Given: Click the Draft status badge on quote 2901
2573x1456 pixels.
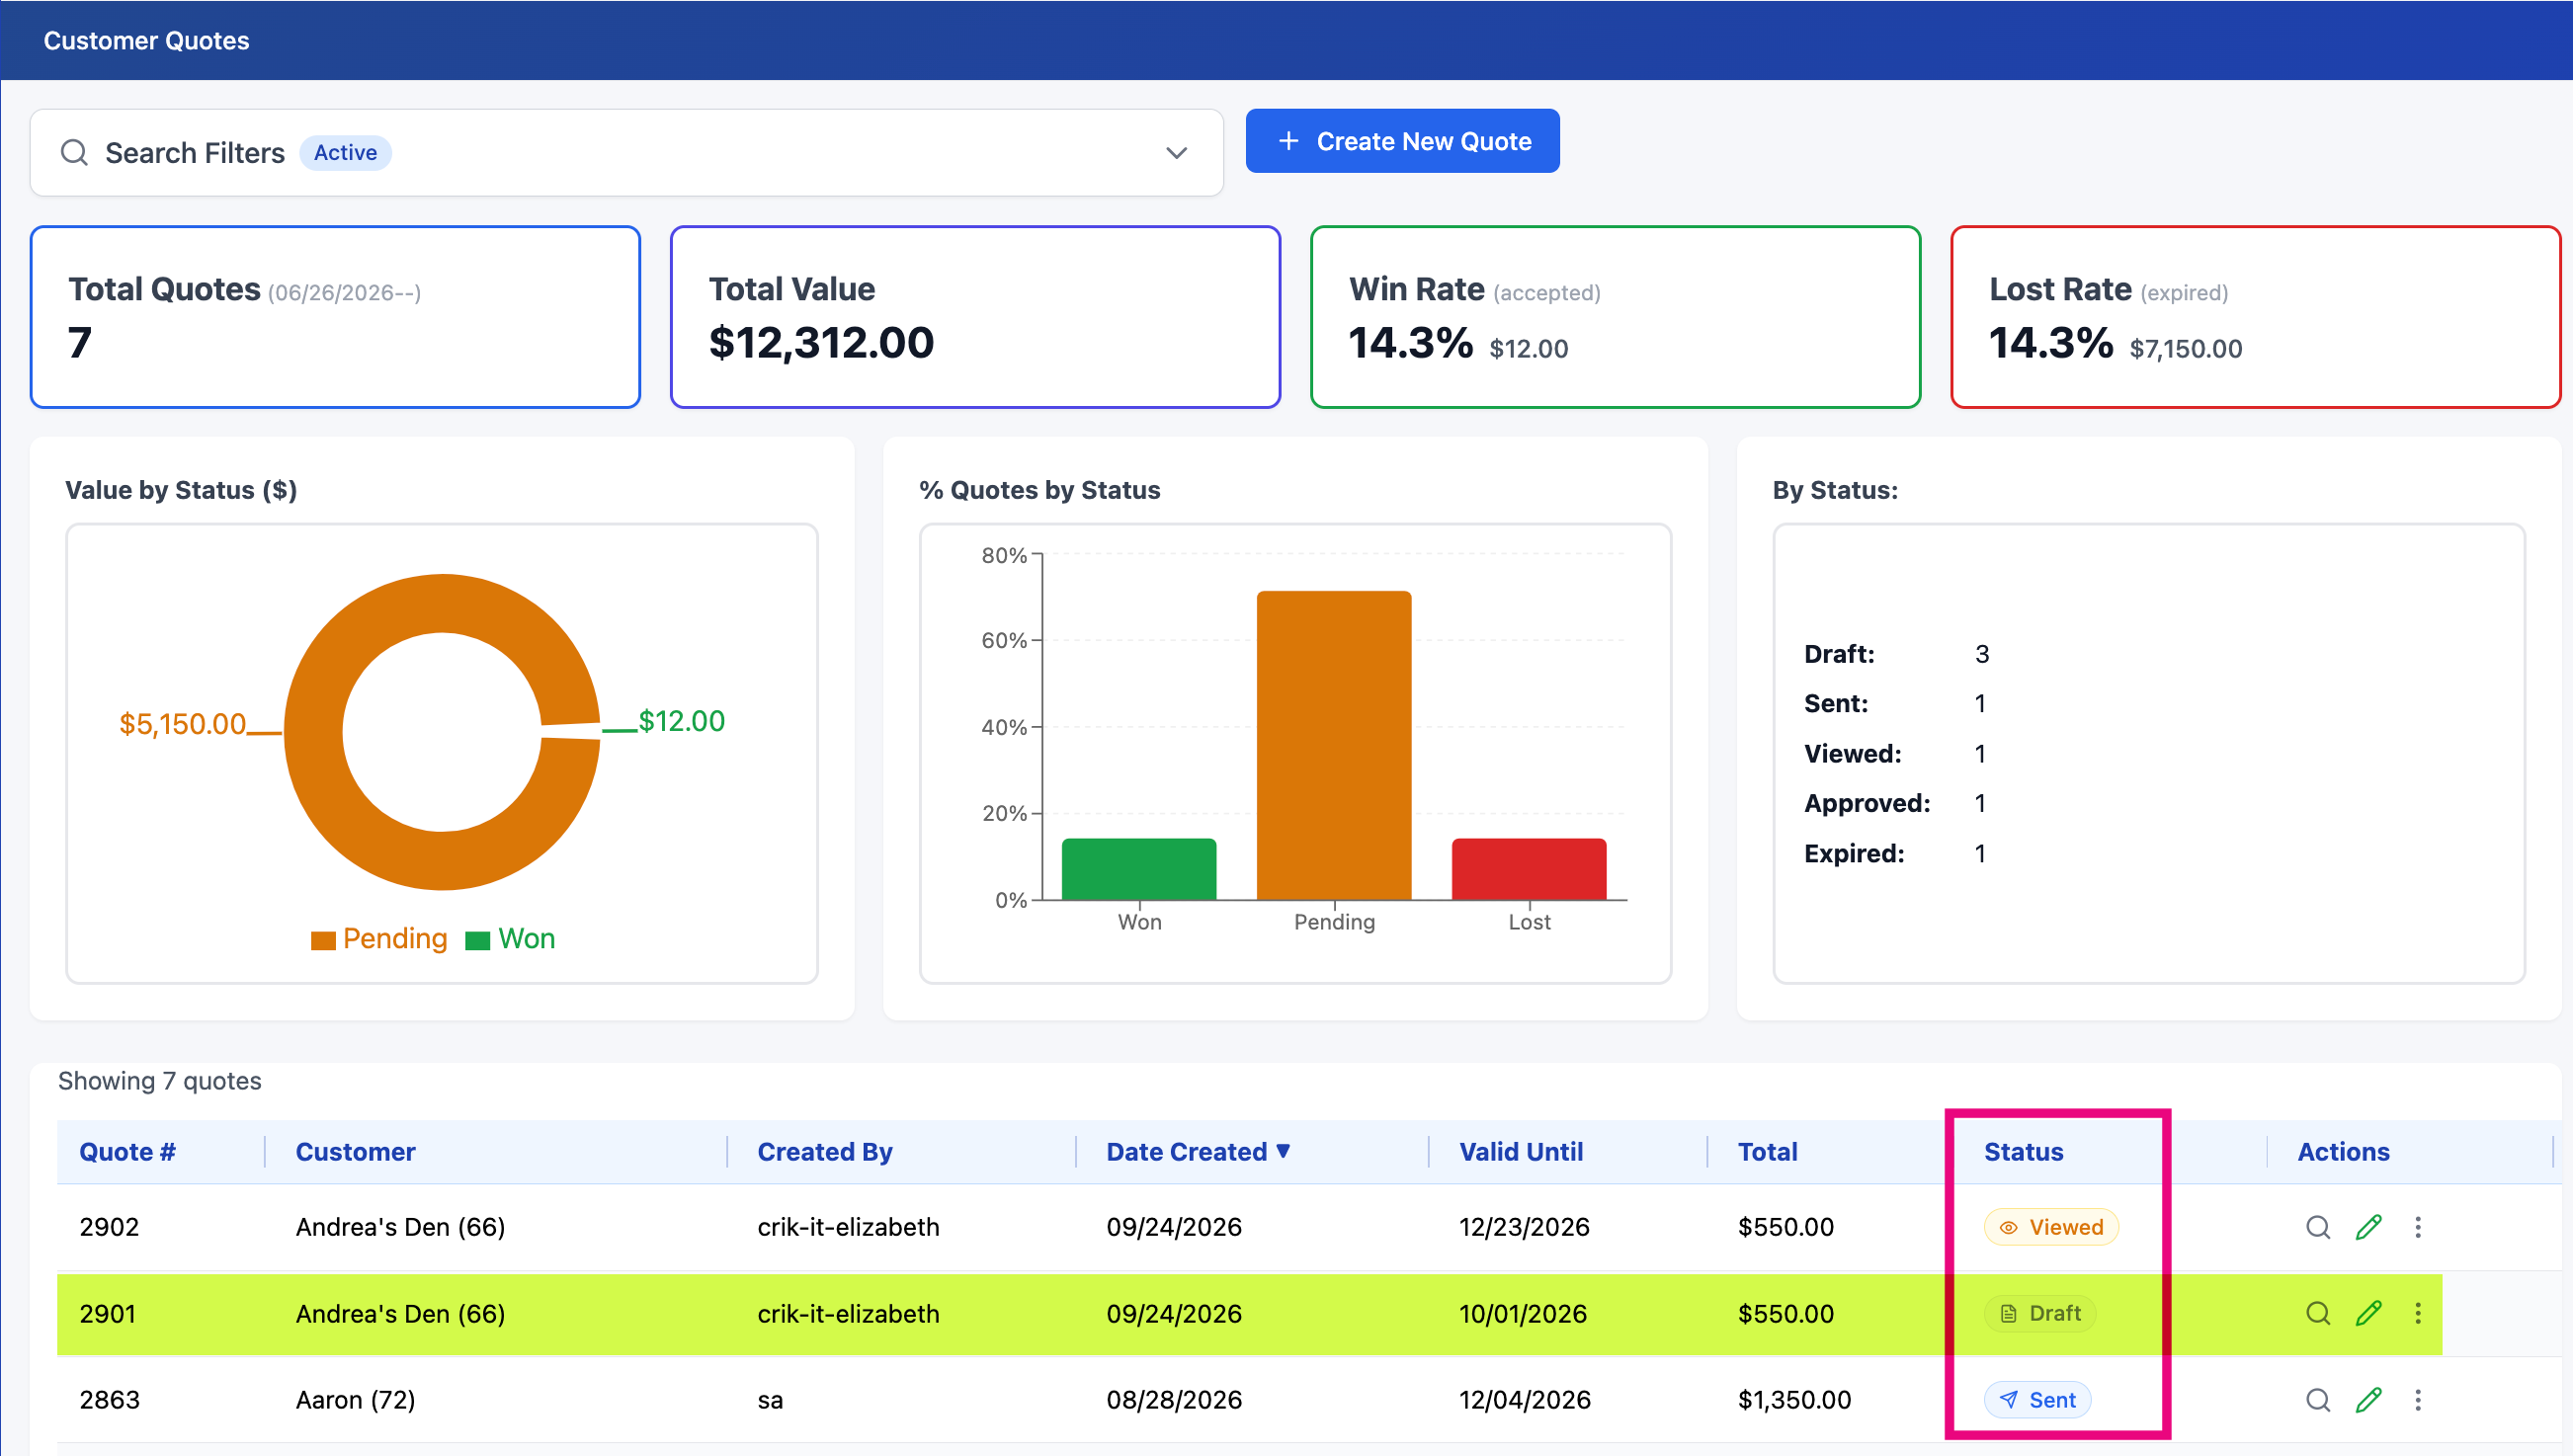Looking at the screenshot, I should [2039, 1313].
